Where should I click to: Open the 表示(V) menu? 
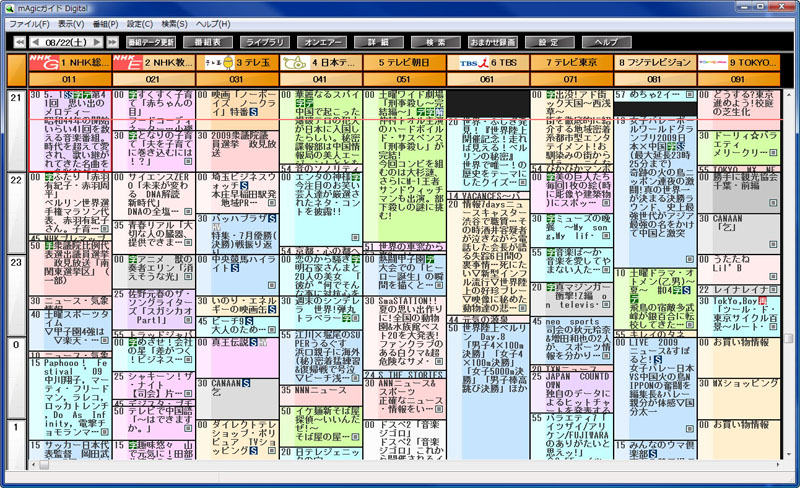pyautogui.click(x=71, y=24)
